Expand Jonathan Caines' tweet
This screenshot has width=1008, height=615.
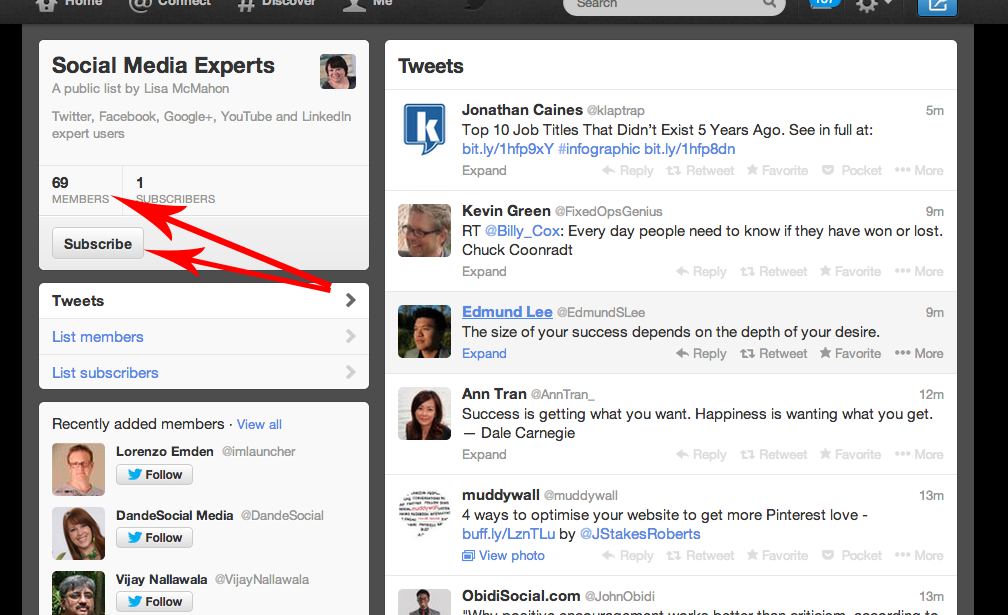pos(484,170)
